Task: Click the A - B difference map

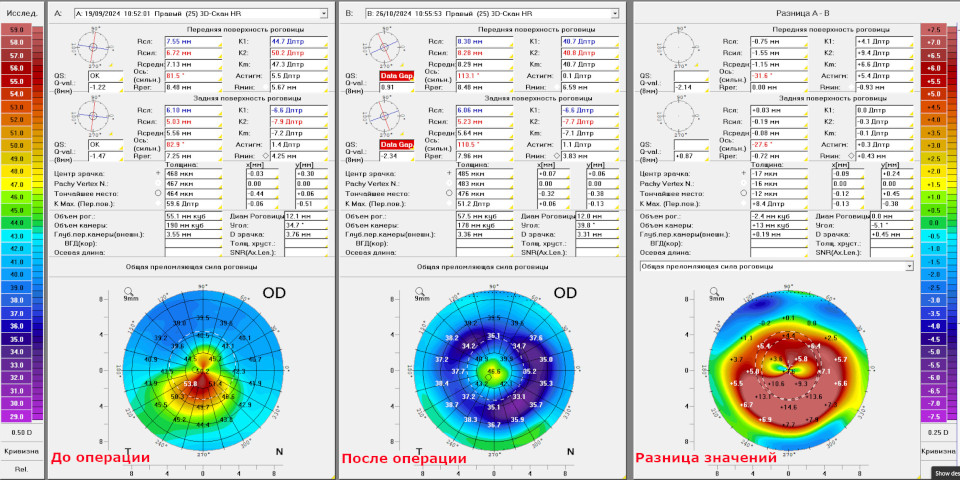Action: 789,372
